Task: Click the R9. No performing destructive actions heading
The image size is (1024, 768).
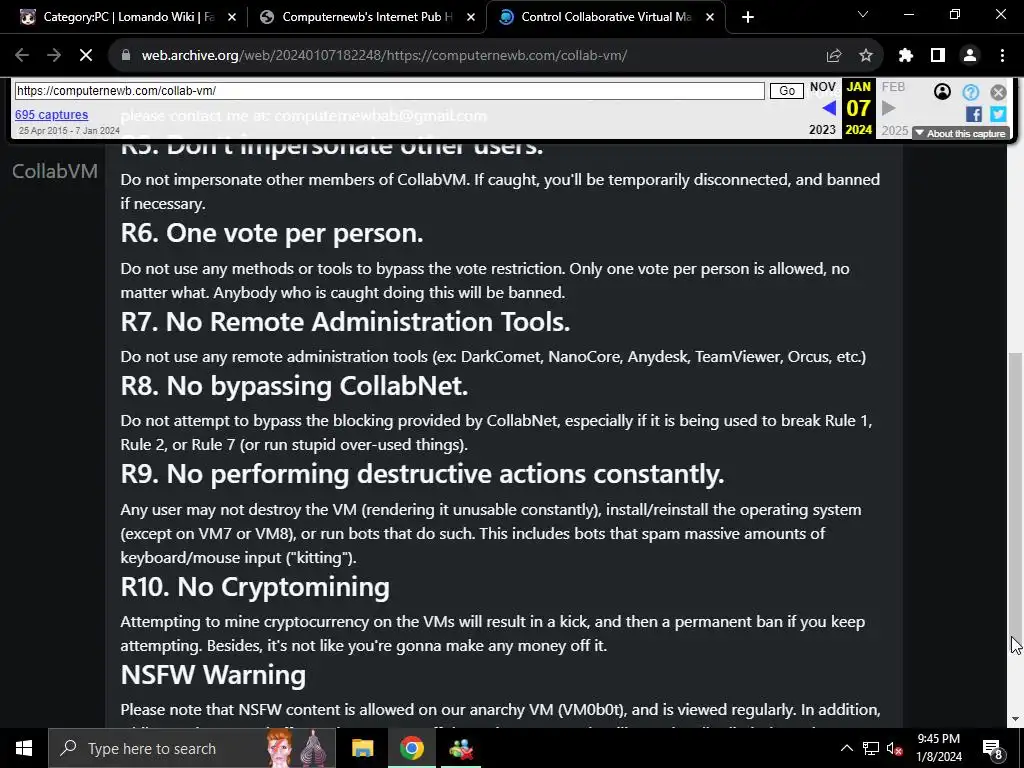Action: click(423, 474)
